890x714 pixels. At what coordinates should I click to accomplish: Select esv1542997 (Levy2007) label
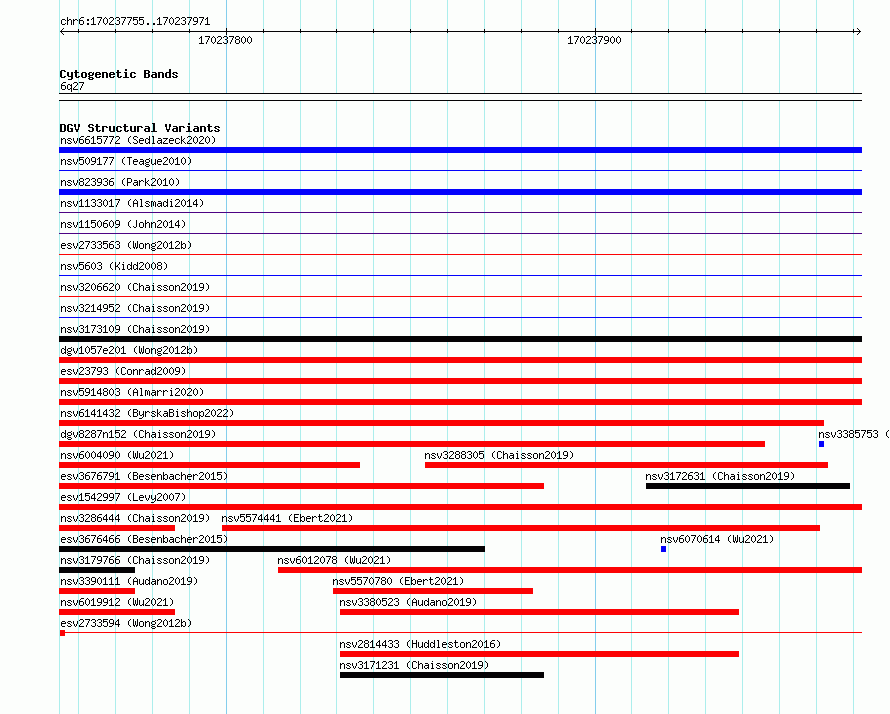[x=123, y=497]
